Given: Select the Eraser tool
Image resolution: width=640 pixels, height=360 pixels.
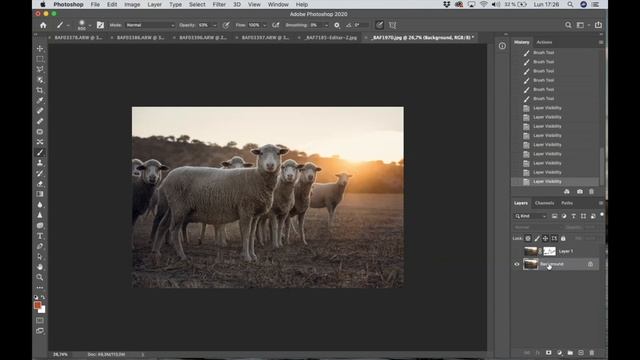Looking at the screenshot, I should (x=40, y=184).
